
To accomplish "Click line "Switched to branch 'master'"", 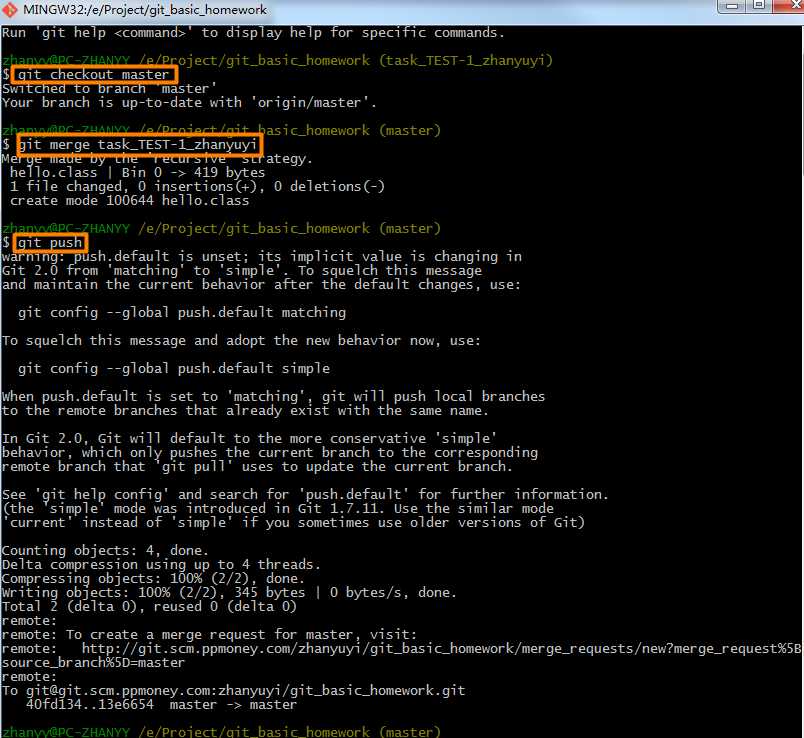I will 109,89.
